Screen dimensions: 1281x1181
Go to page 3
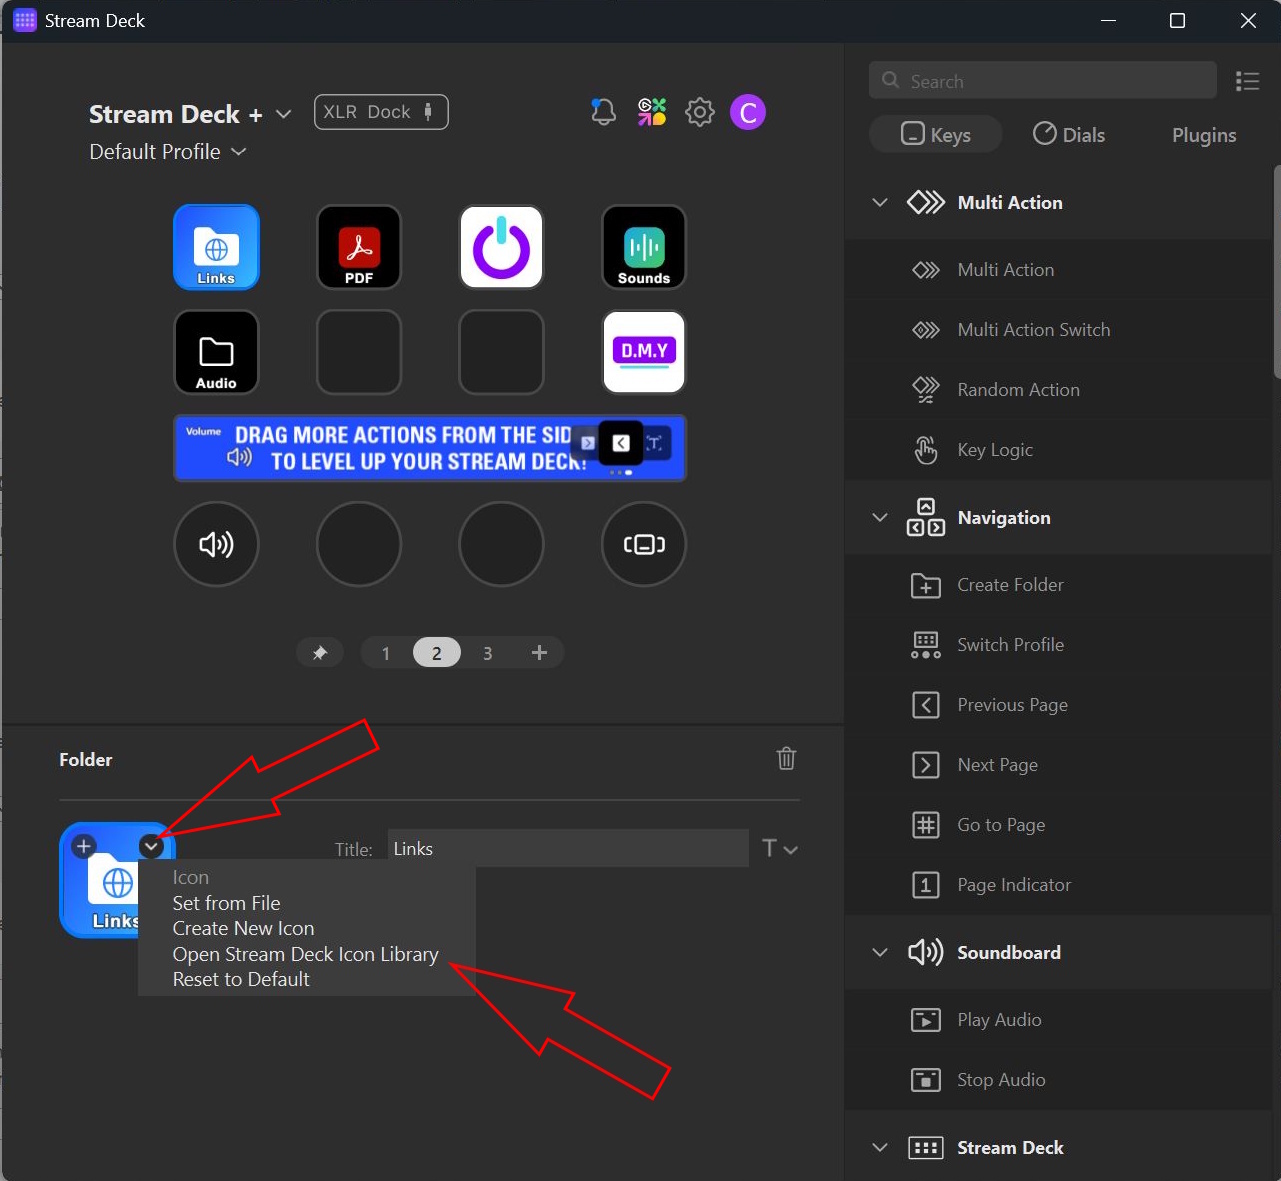[488, 653]
